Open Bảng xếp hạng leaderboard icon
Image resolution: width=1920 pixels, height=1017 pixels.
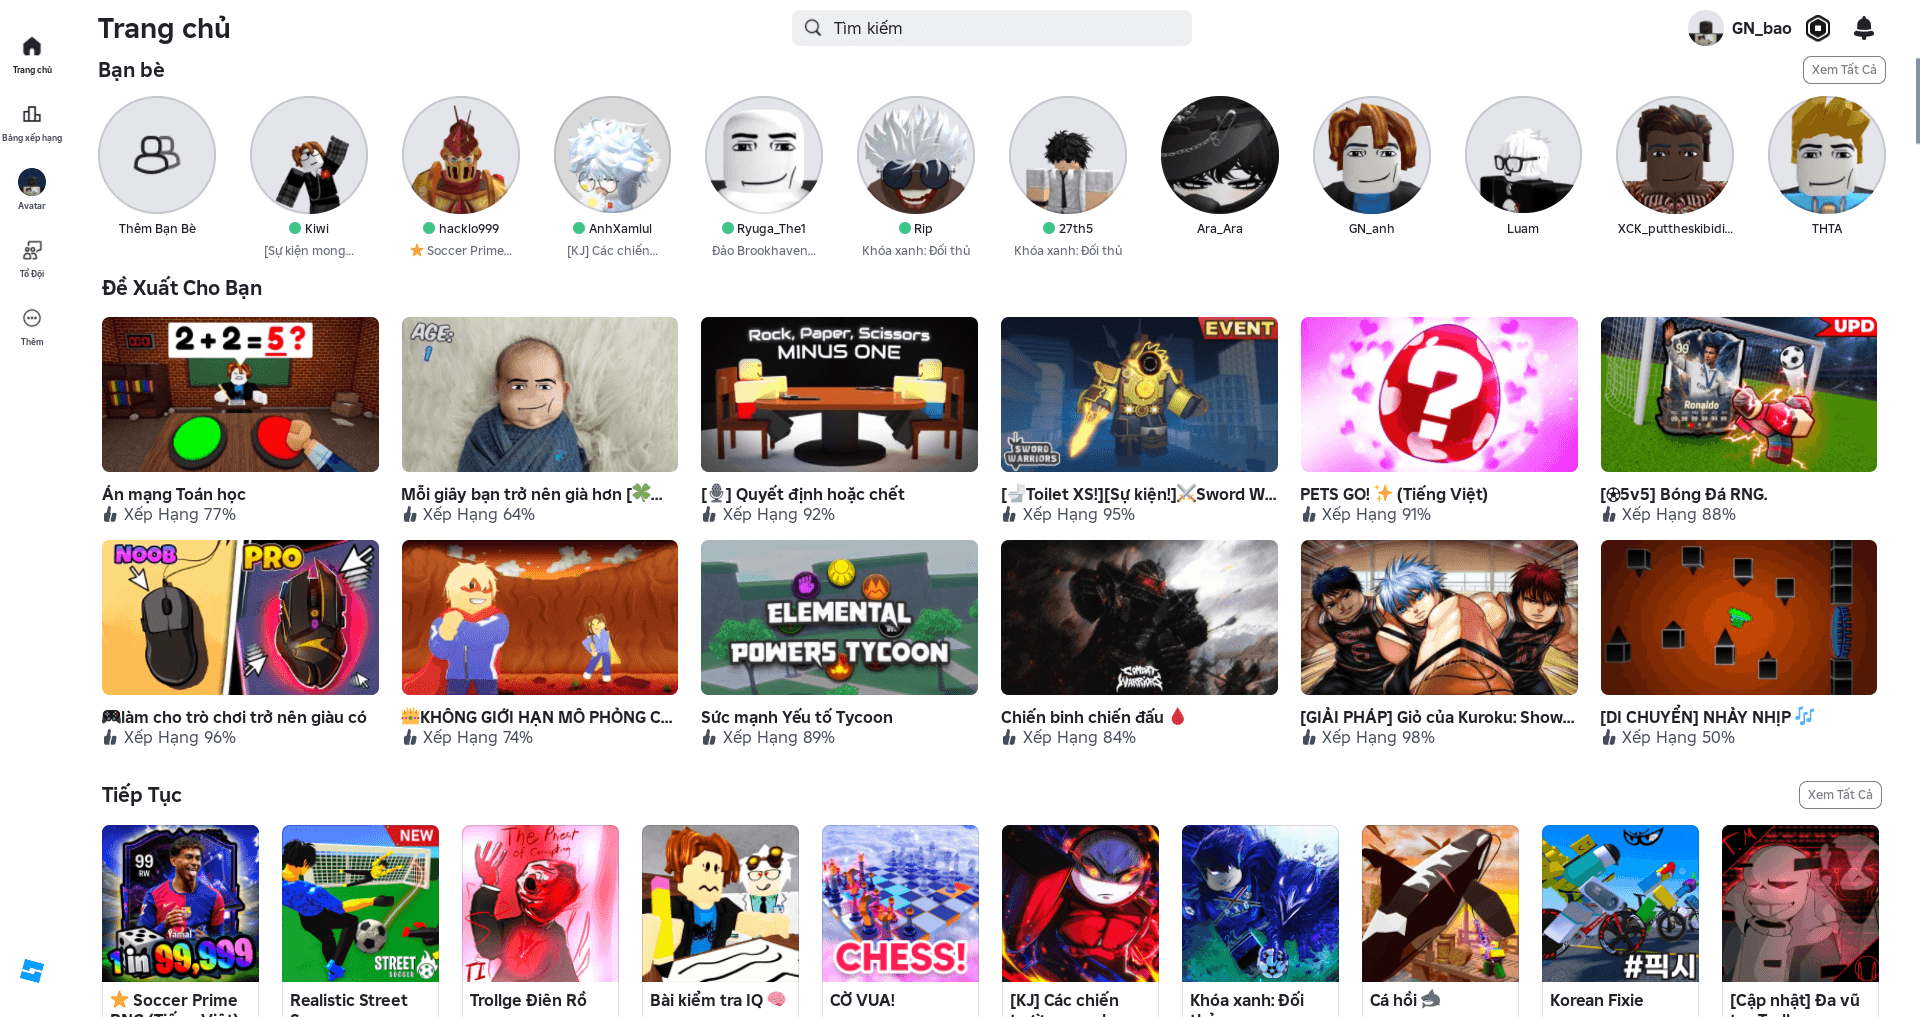click(x=32, y=115)
